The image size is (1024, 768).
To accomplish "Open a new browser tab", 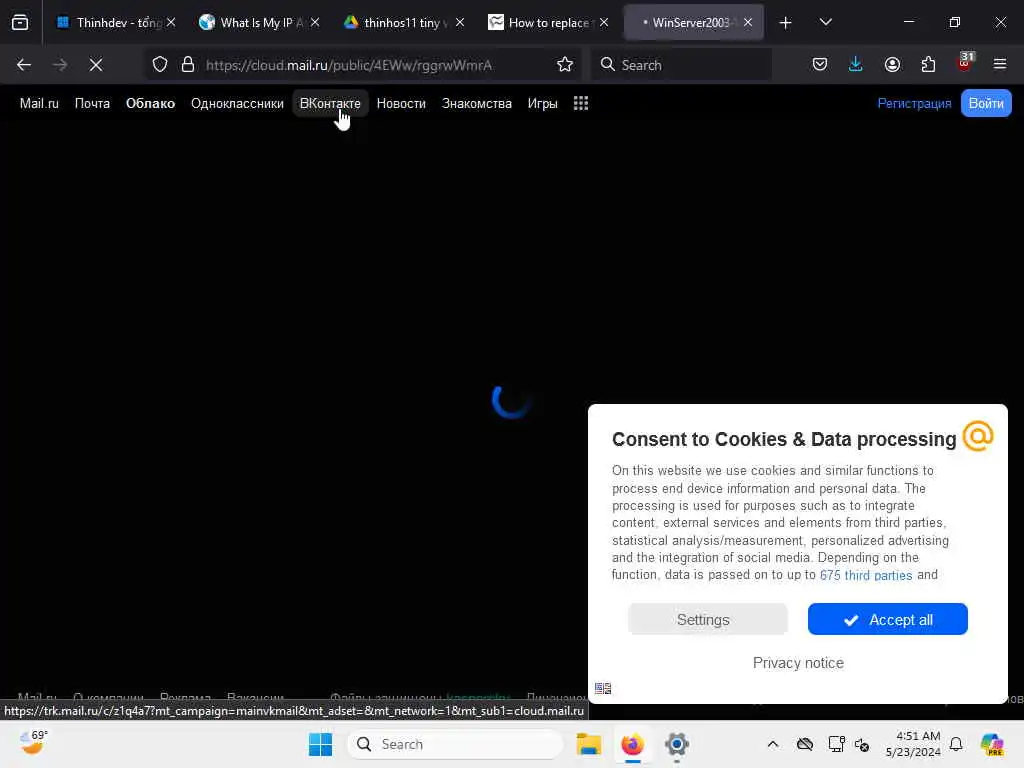I will (786, 23).
